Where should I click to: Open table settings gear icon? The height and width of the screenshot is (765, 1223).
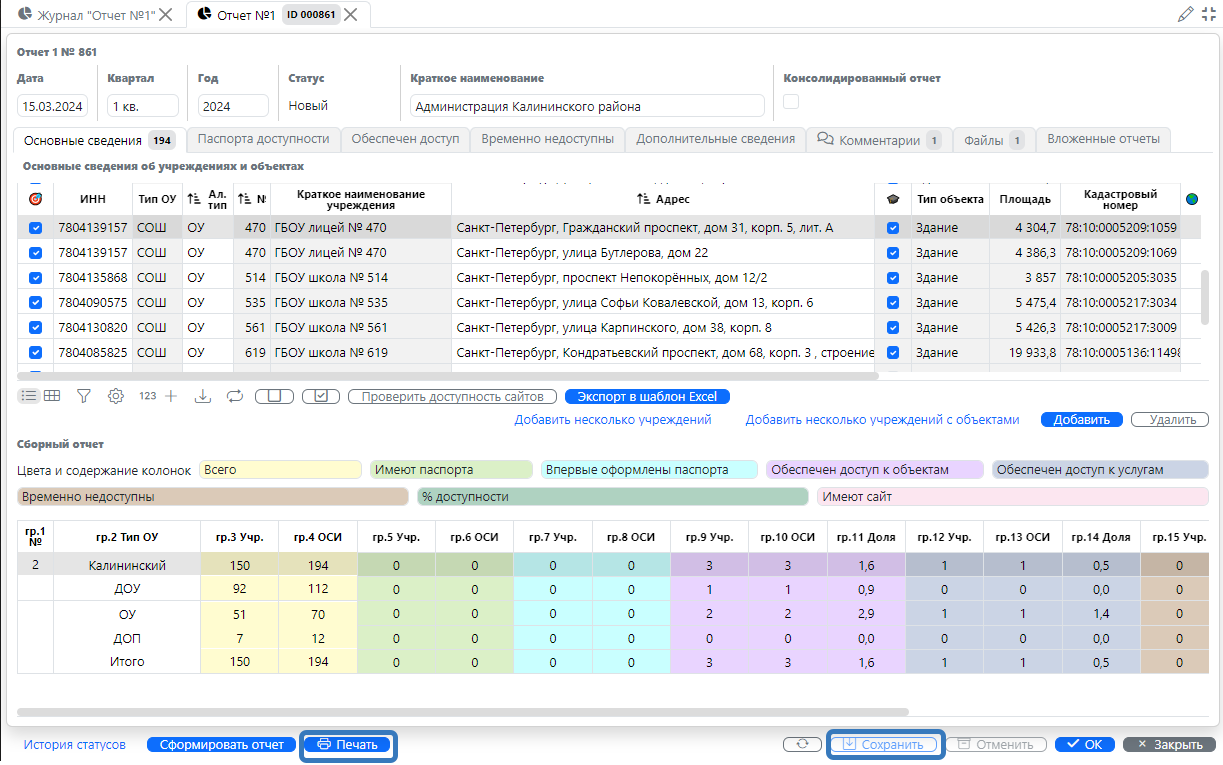[x=116, y=396]
